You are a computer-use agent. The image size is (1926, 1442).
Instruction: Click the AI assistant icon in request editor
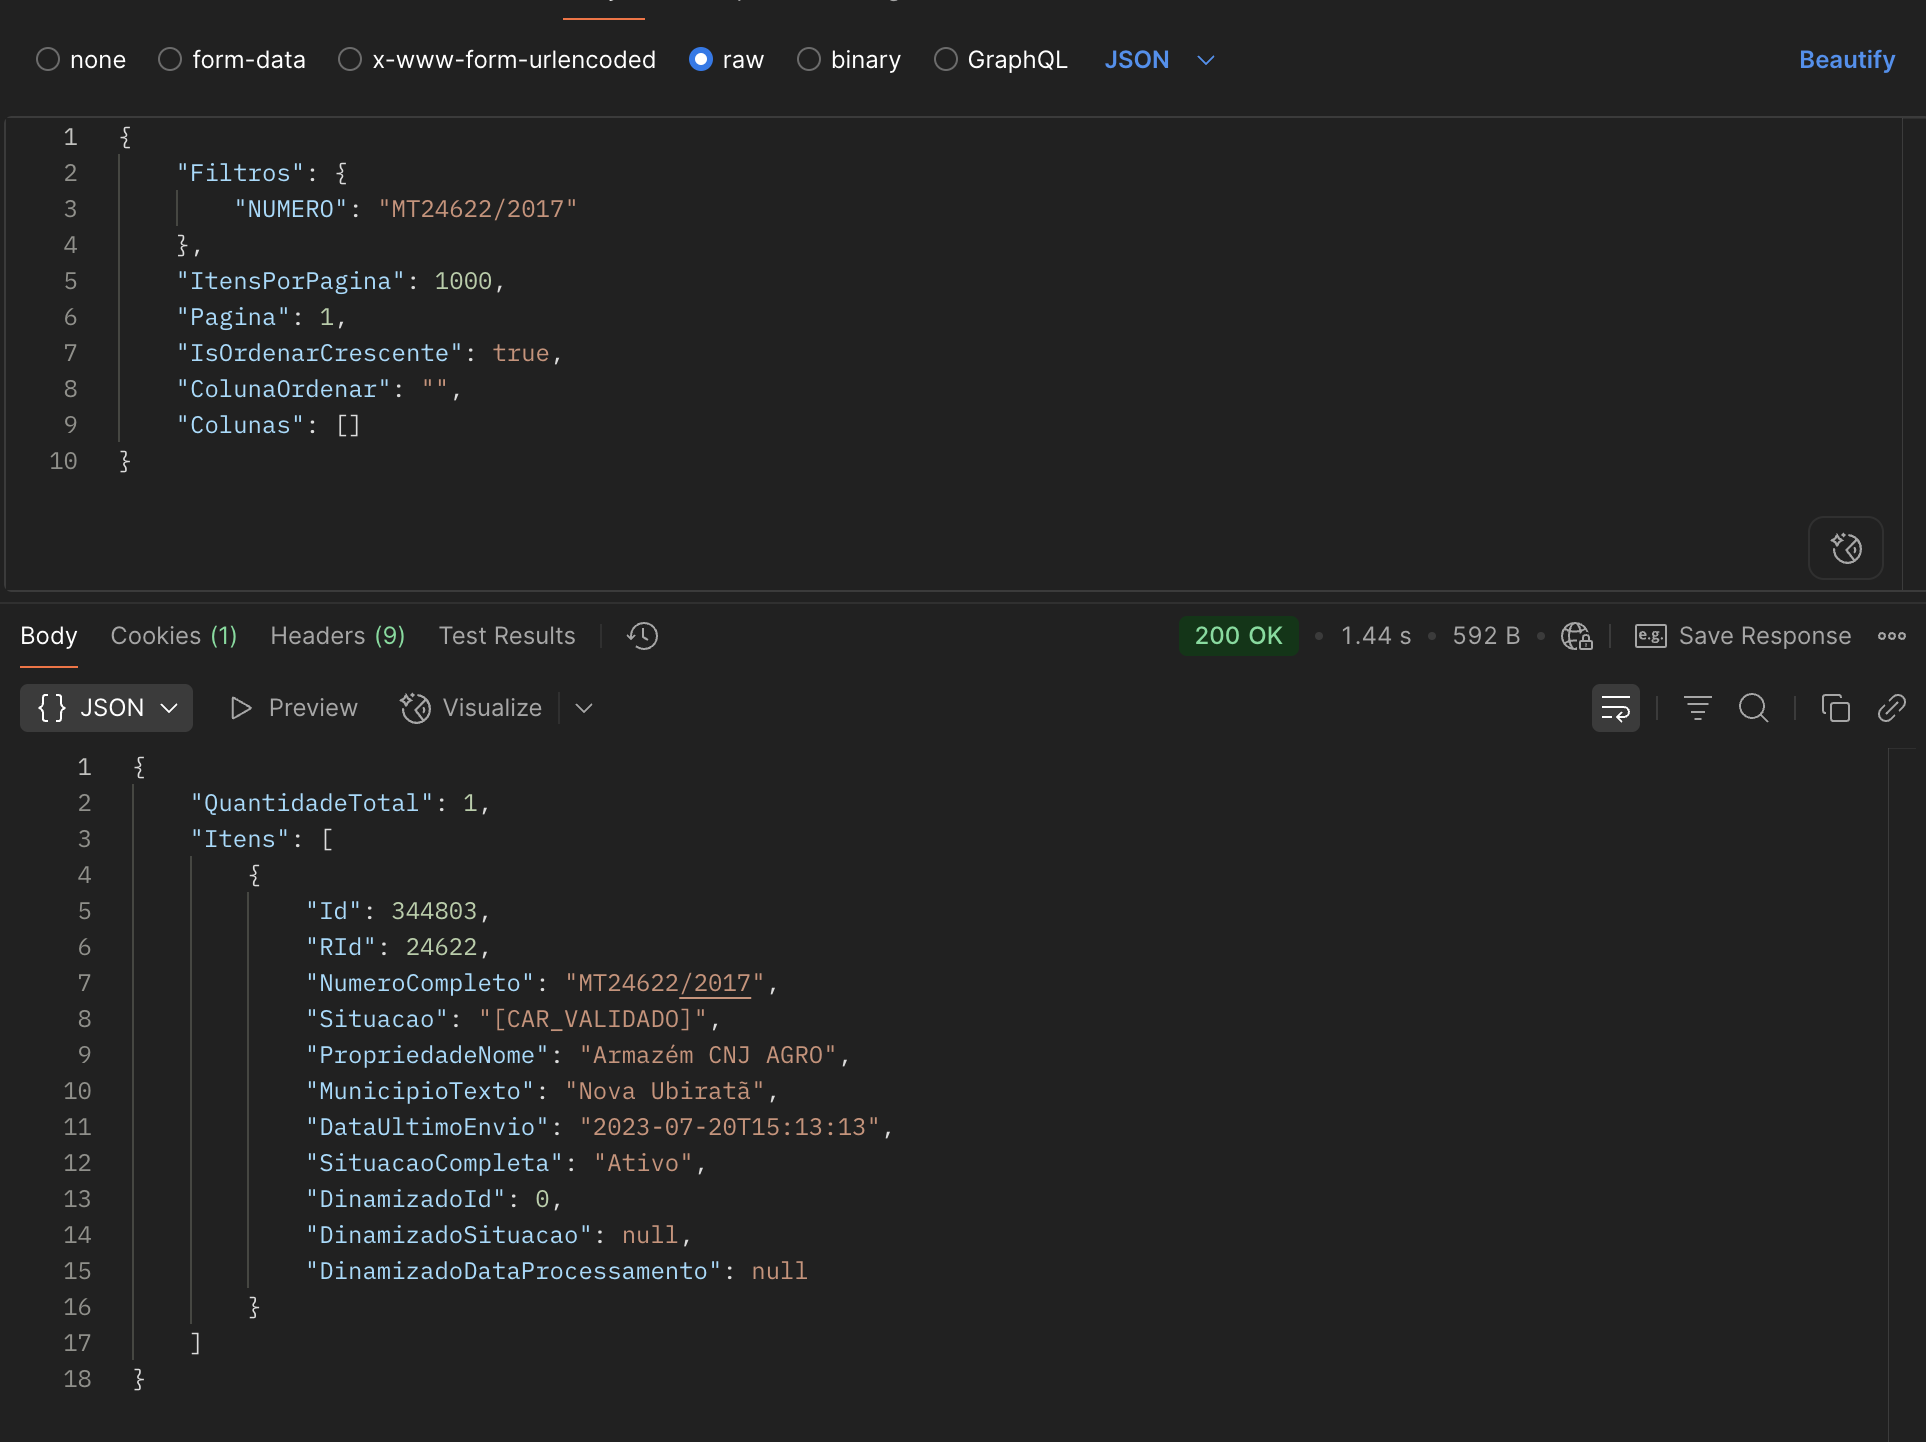tap(1845, 548)
